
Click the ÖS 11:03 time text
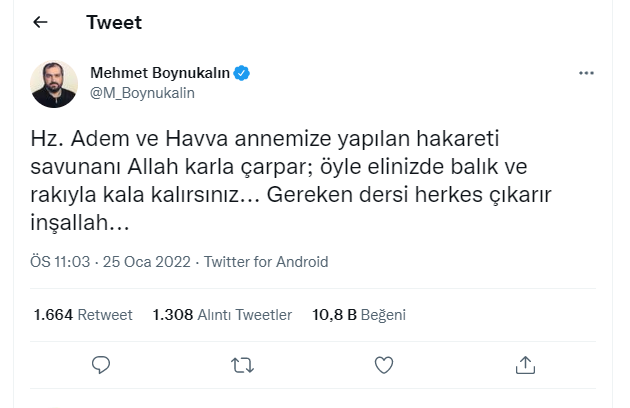[x=60, y=262]
